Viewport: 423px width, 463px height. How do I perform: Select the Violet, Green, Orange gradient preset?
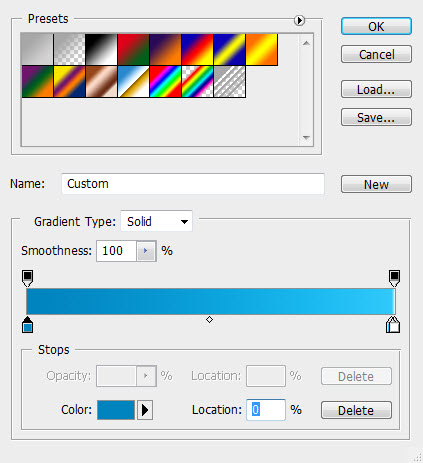point(37,82)
